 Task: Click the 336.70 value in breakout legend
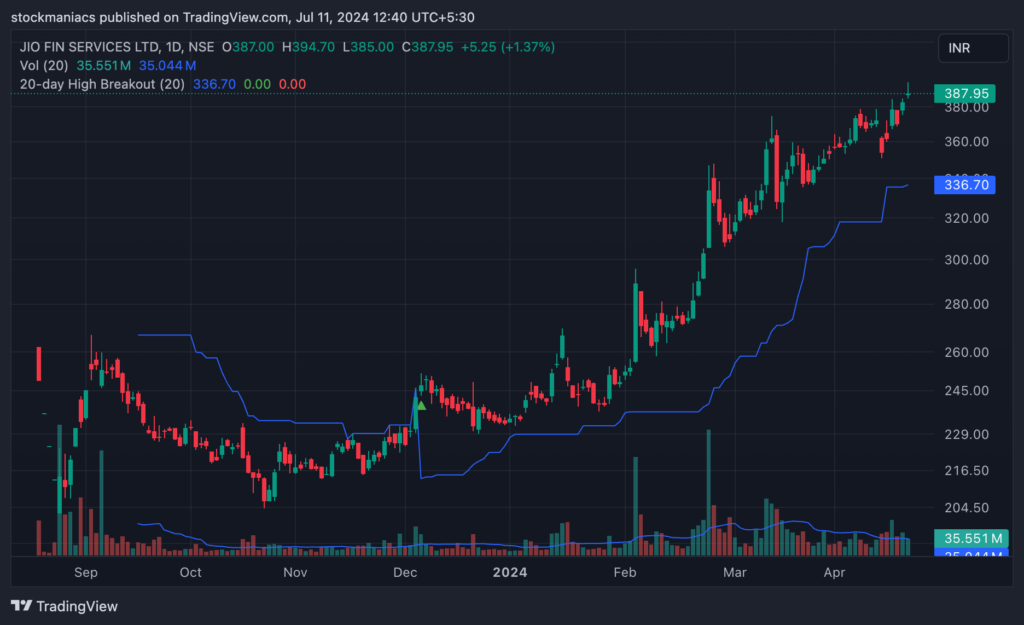point(214,84)
